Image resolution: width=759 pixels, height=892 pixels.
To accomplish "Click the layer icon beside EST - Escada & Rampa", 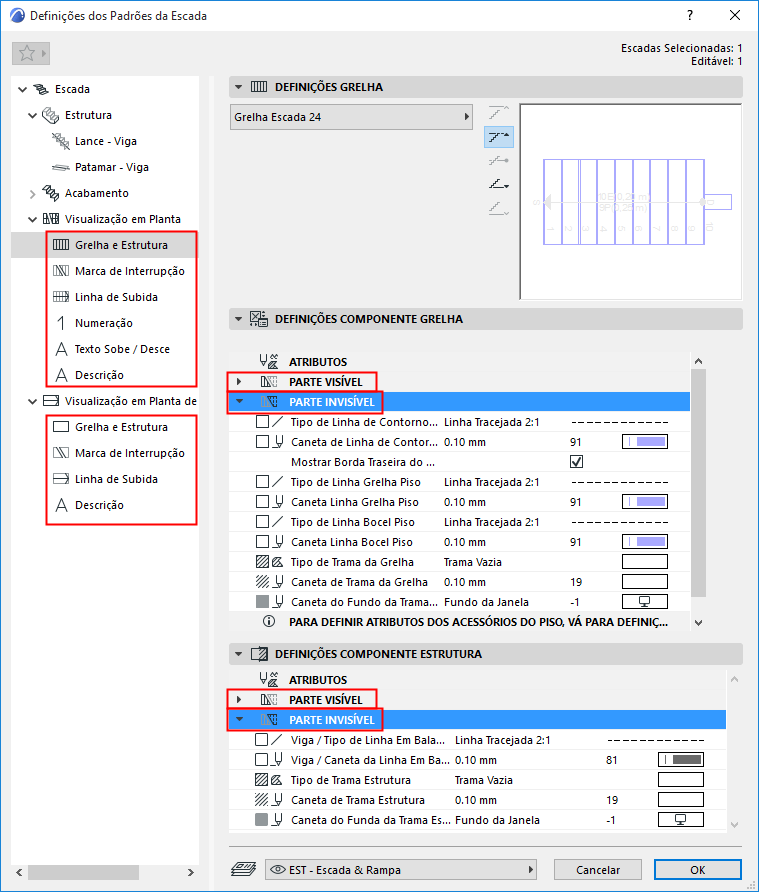I will pyautogui.click(x=244, y=869).
